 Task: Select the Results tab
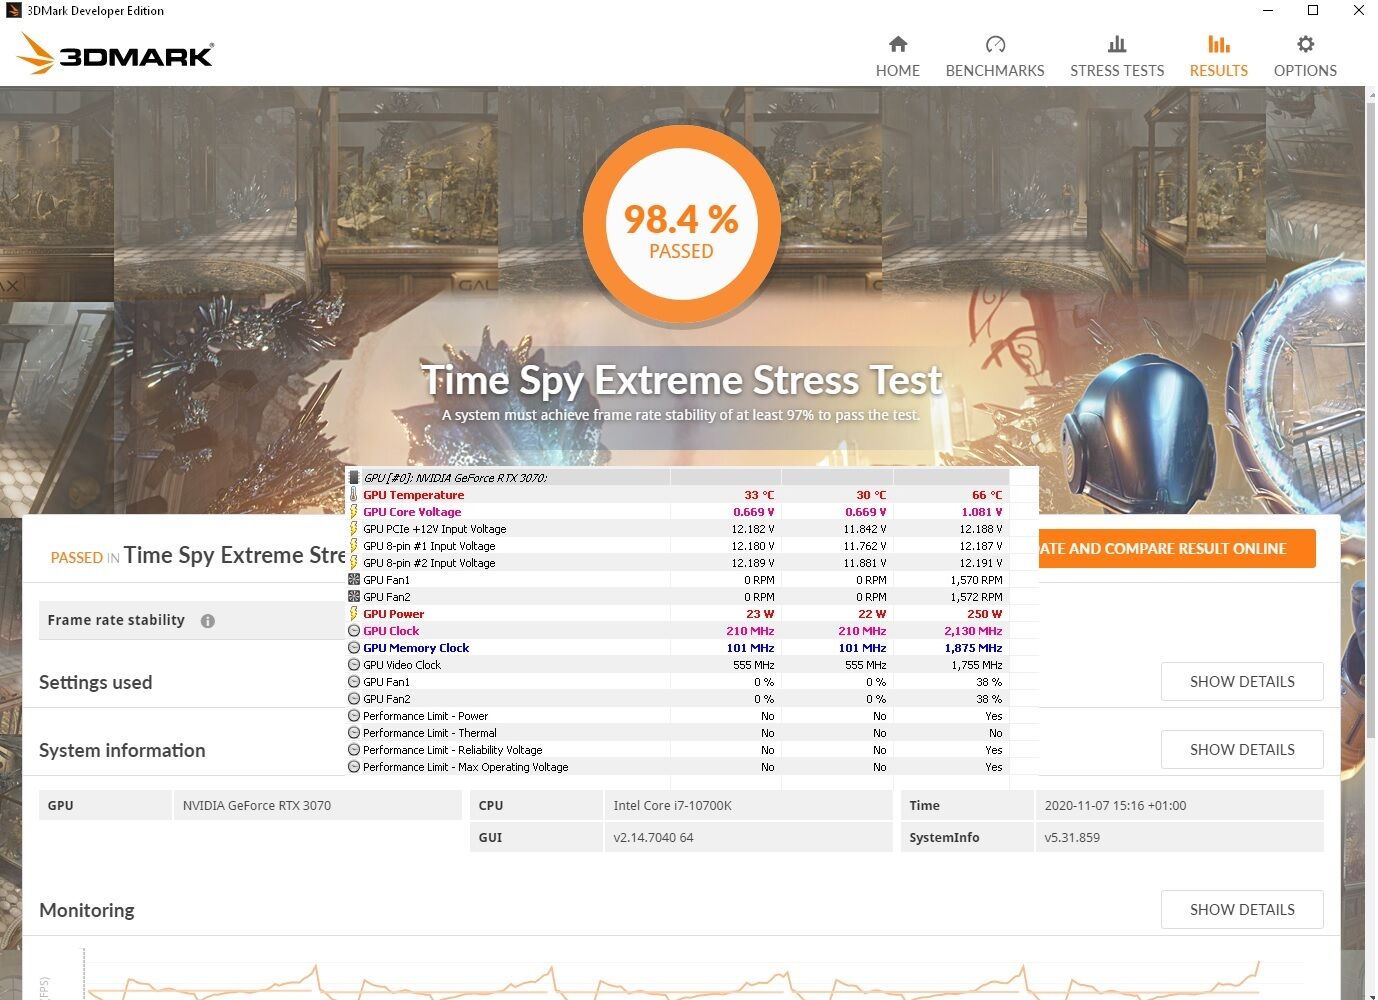pos(1218,57)
